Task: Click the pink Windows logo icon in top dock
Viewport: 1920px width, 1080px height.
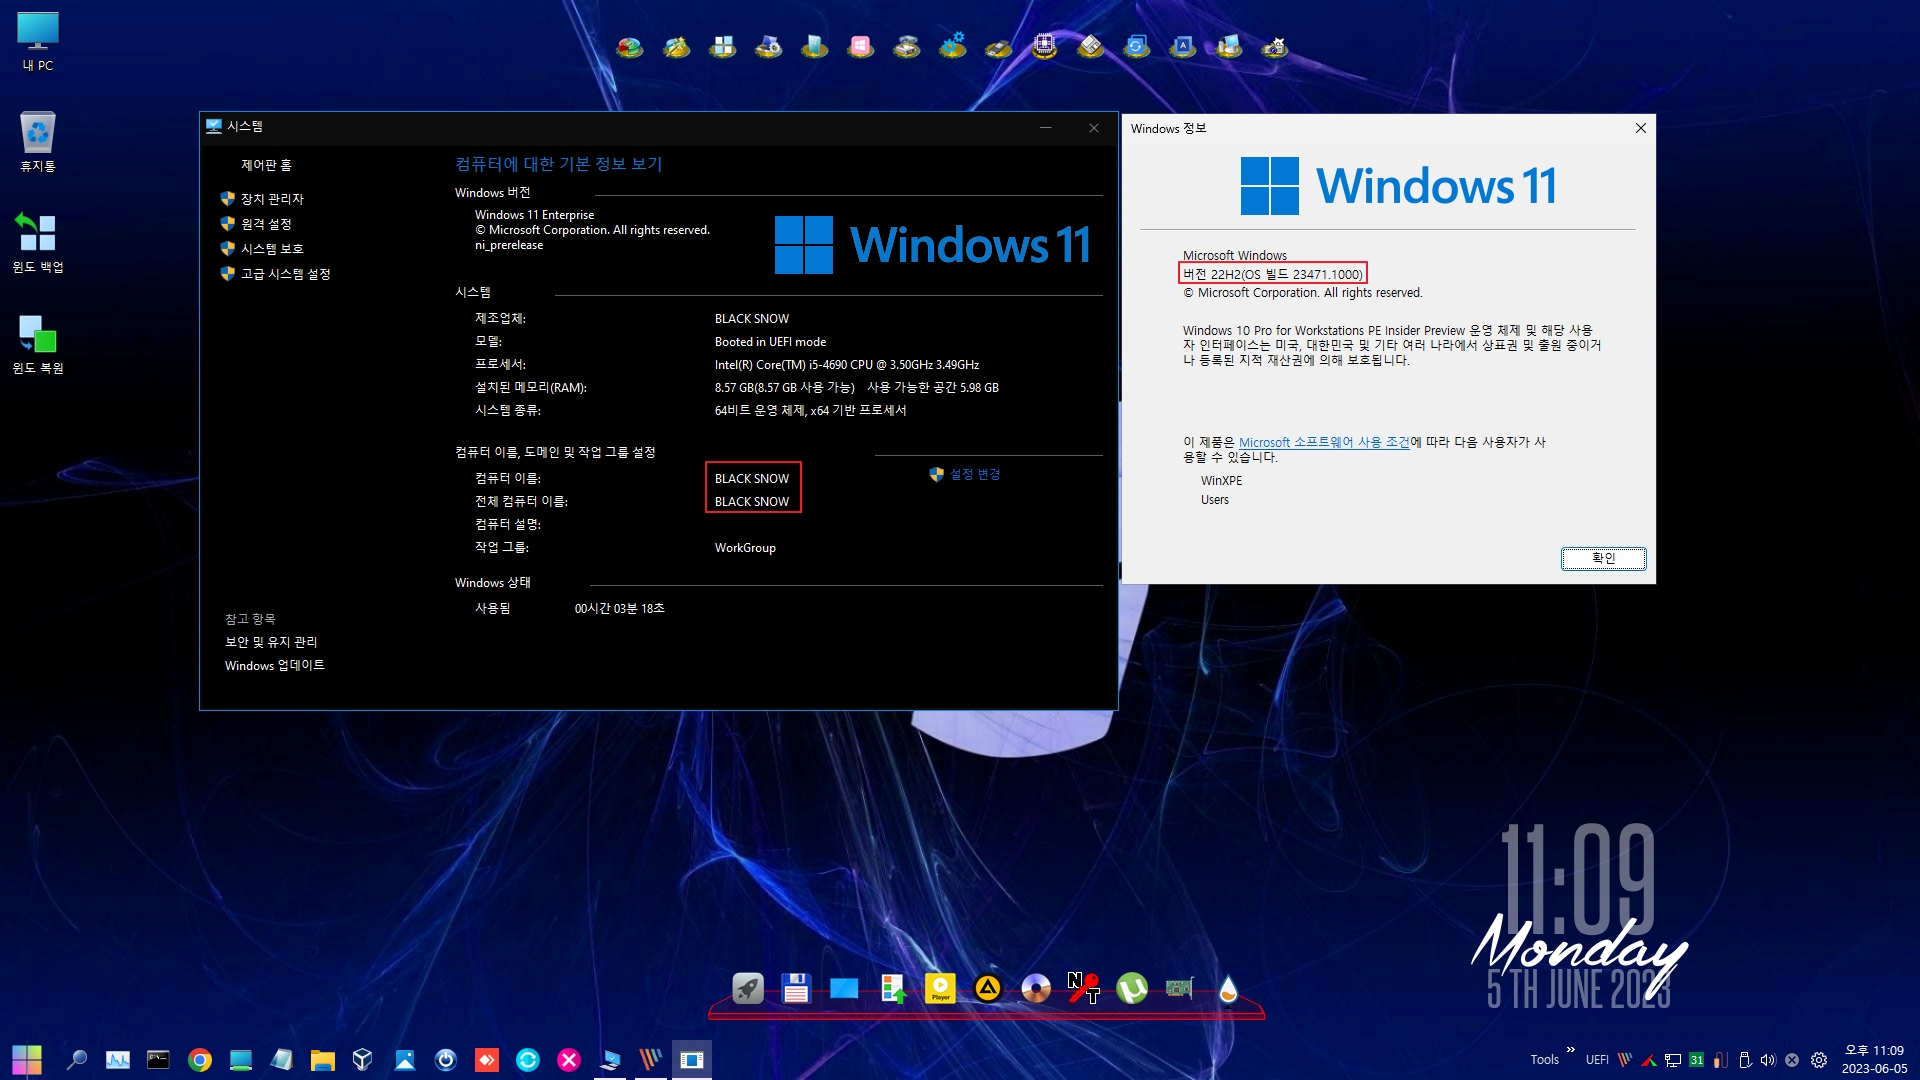Action: coord(860,46)
